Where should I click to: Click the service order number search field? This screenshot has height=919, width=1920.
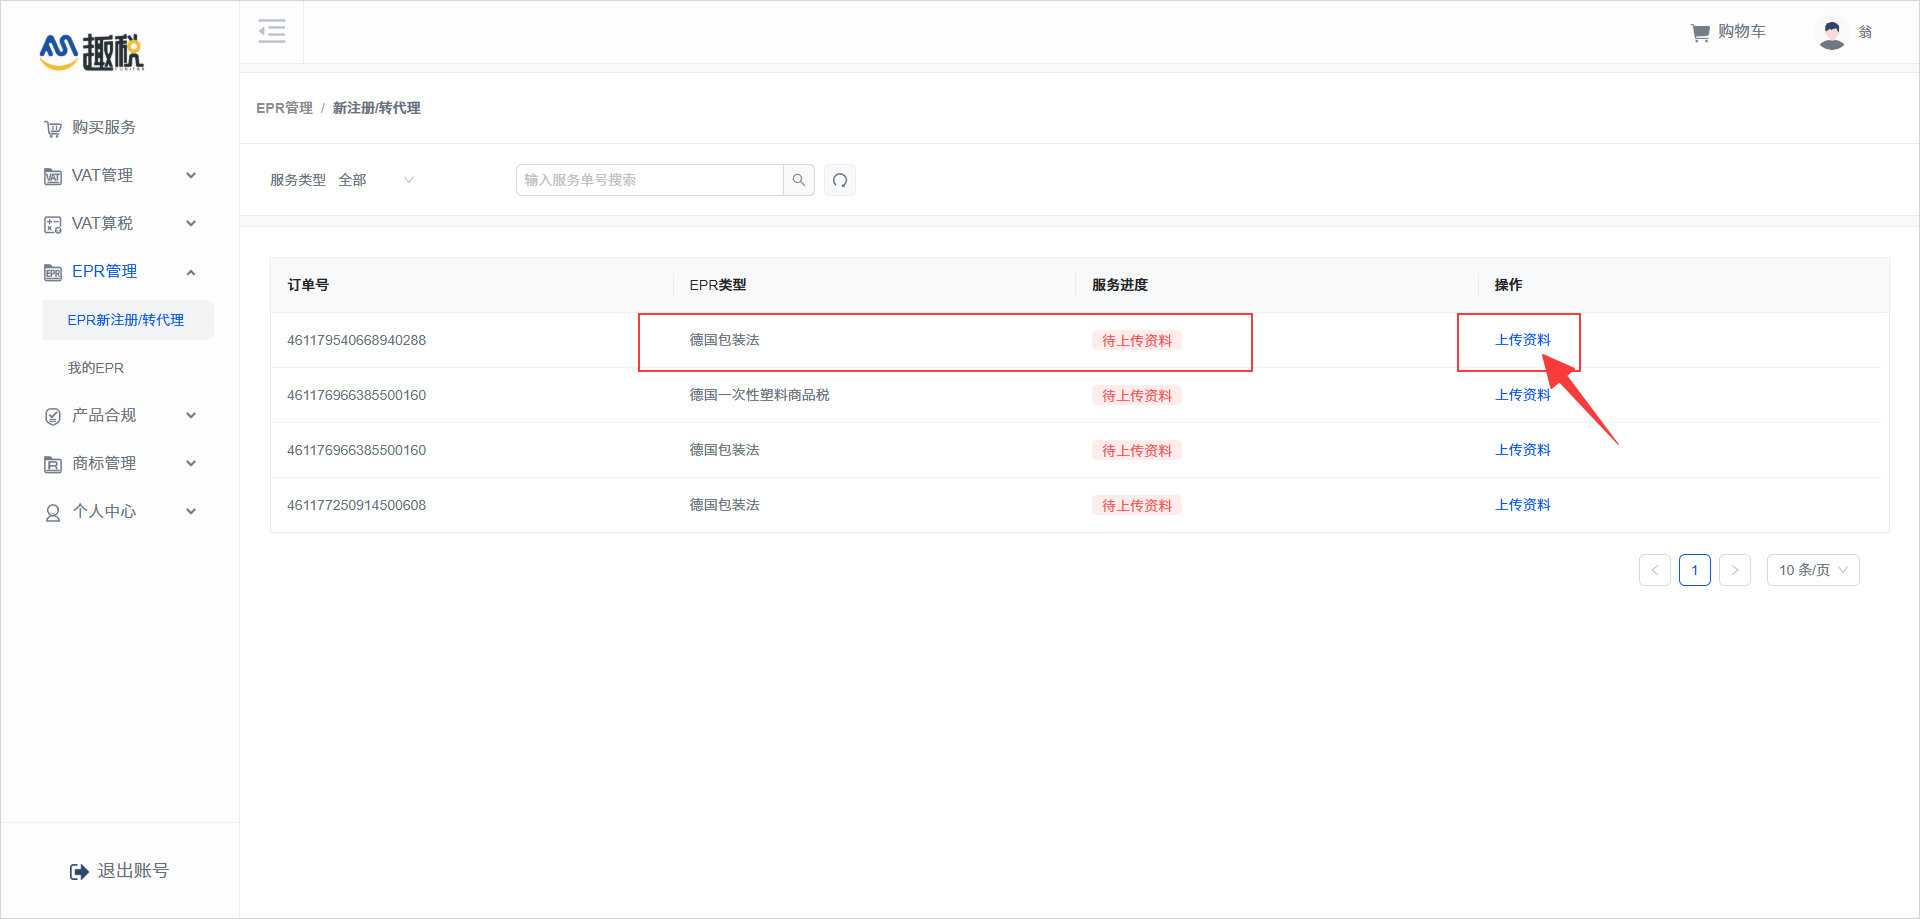click(x=650, y=180)
